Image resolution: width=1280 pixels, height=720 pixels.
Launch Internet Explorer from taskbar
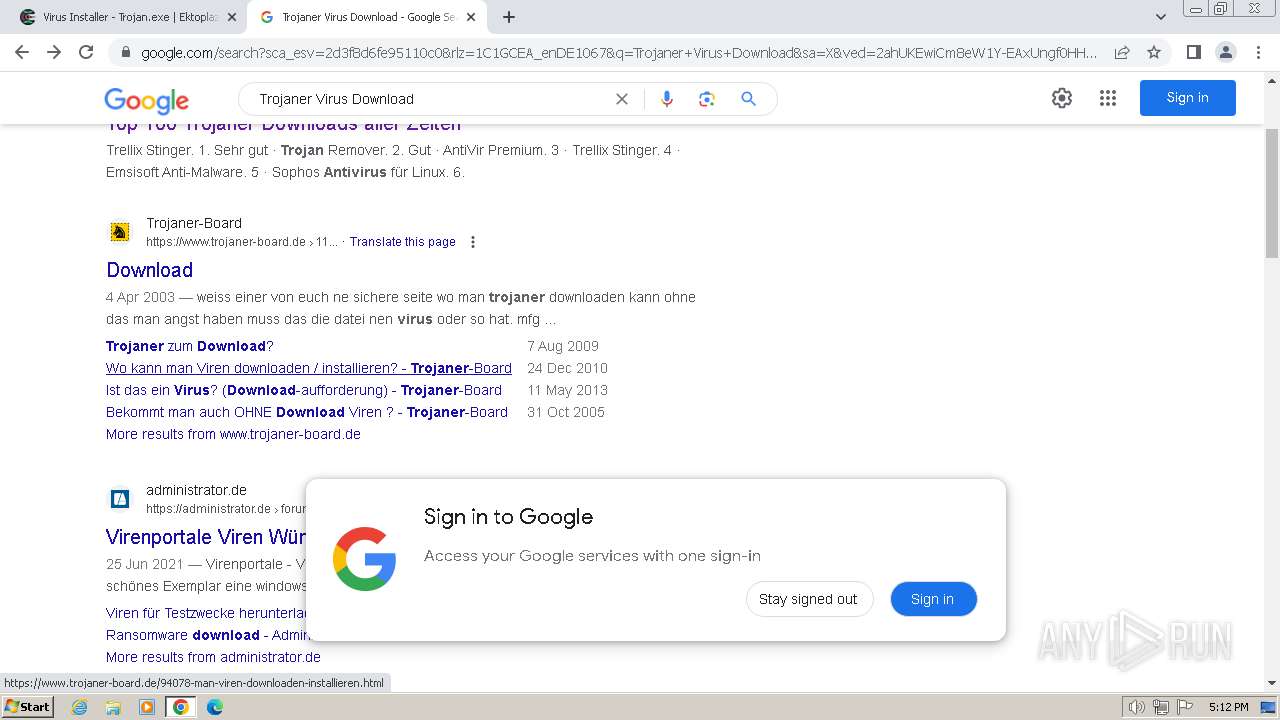coord(80,707)
